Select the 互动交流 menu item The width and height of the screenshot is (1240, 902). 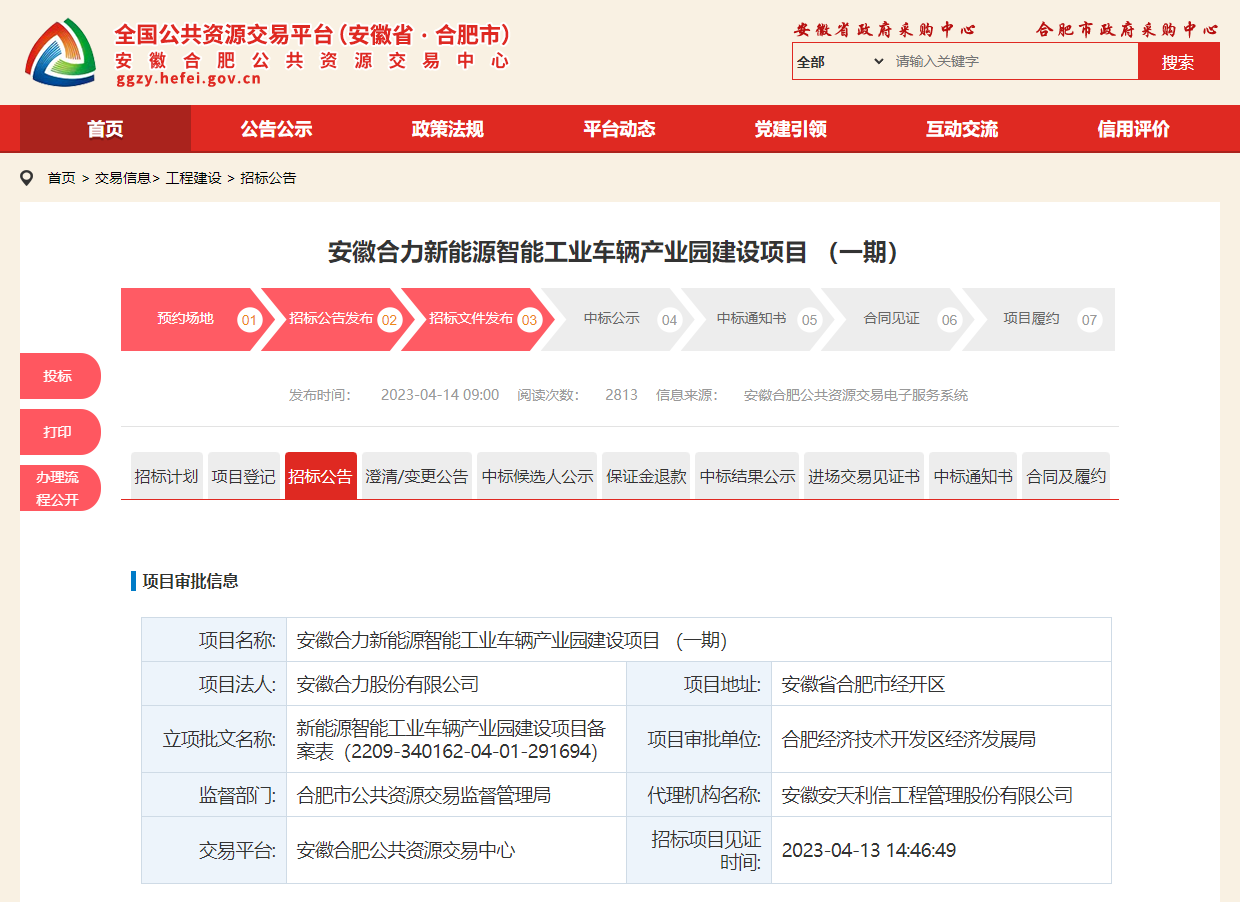[961, 128]
